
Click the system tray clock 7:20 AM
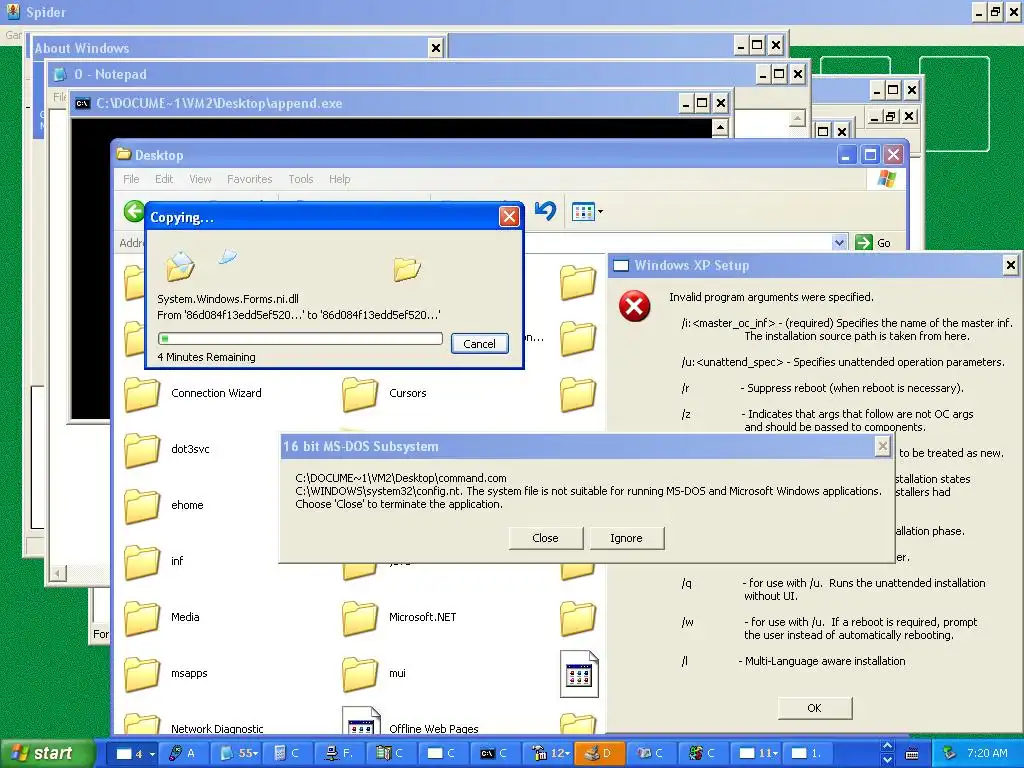click(x=987, y=753)
